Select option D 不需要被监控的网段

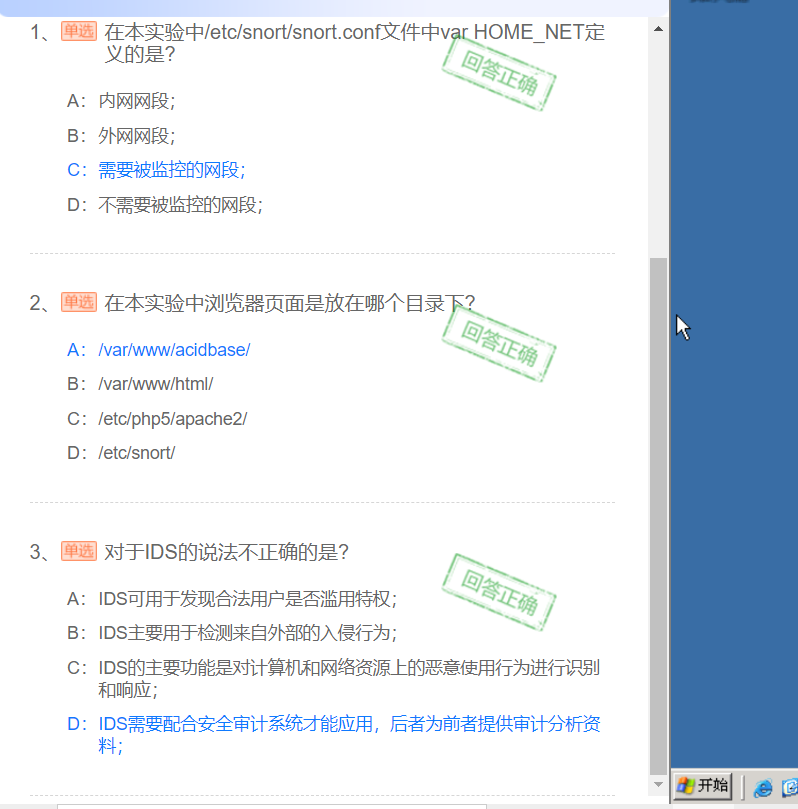point(165,205)
